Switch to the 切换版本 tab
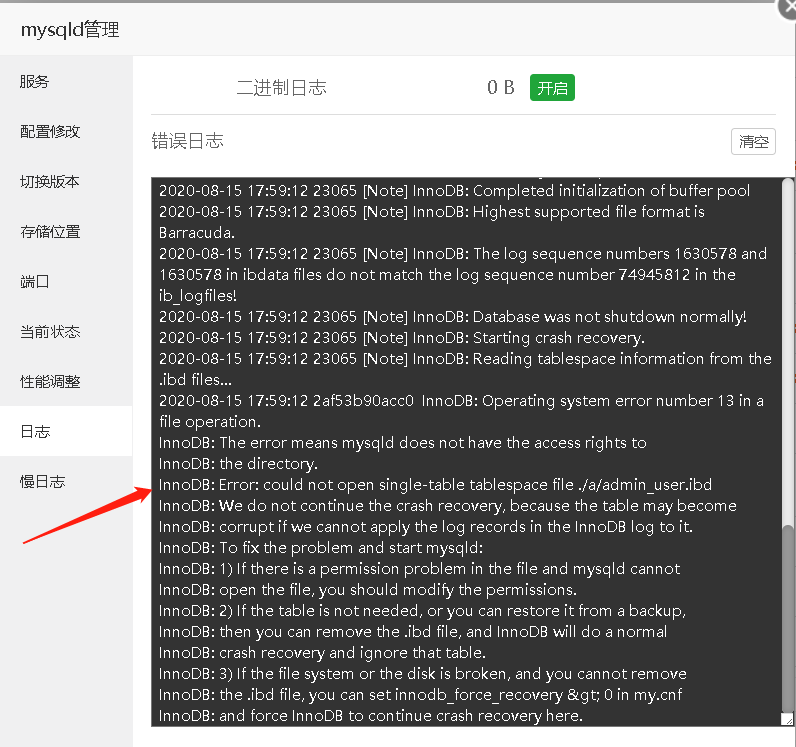 66,181
